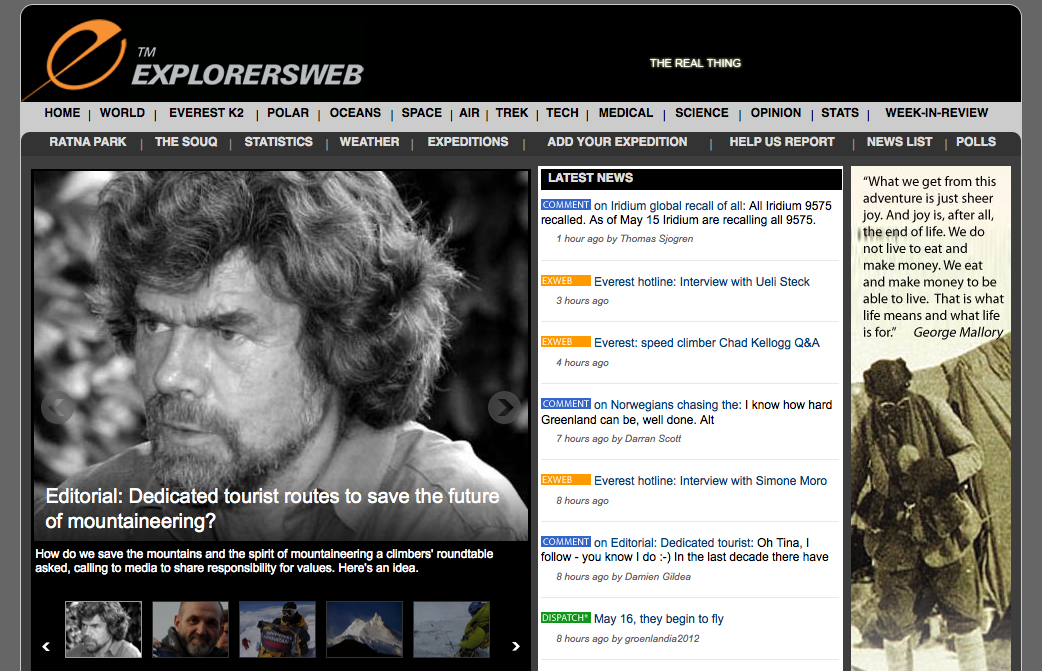Viewport: 1042px width, 671px height.
Task: Open the WEATHER tab in sub-navigation
Action: [x=369, y=142]
